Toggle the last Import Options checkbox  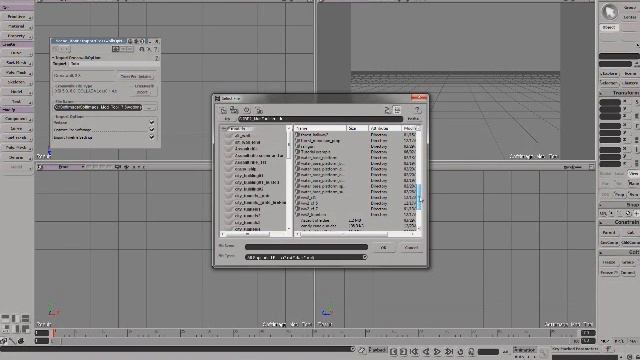point(152,137)
